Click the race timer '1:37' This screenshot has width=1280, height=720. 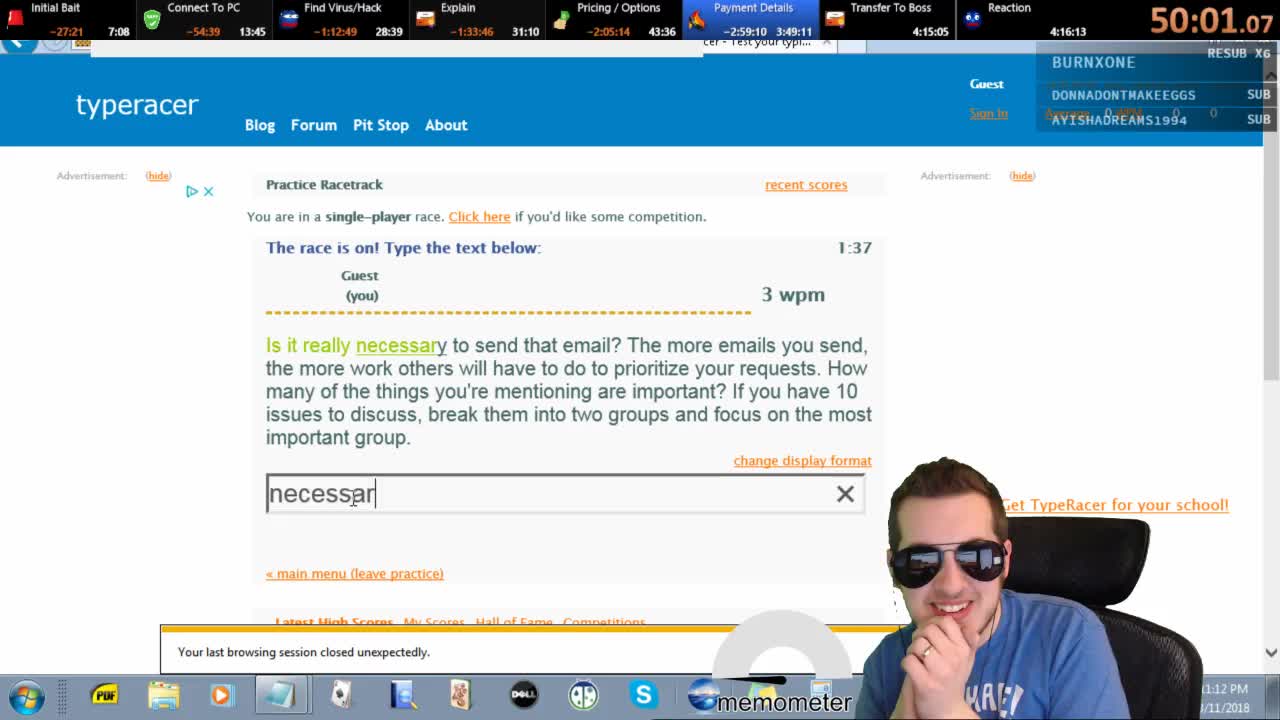(x=854, y=248)
